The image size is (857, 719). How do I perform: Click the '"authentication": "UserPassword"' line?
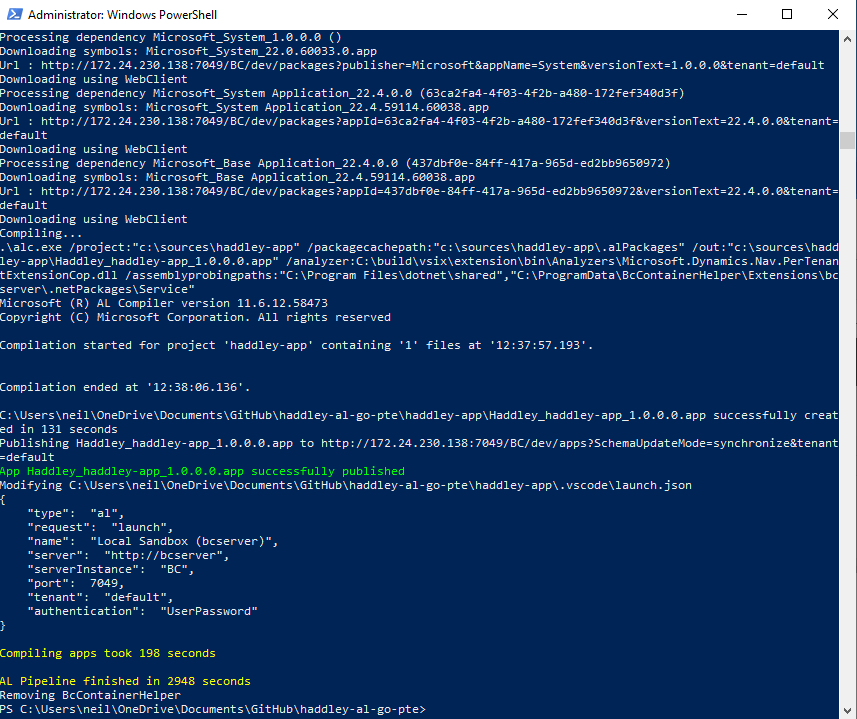142,611
